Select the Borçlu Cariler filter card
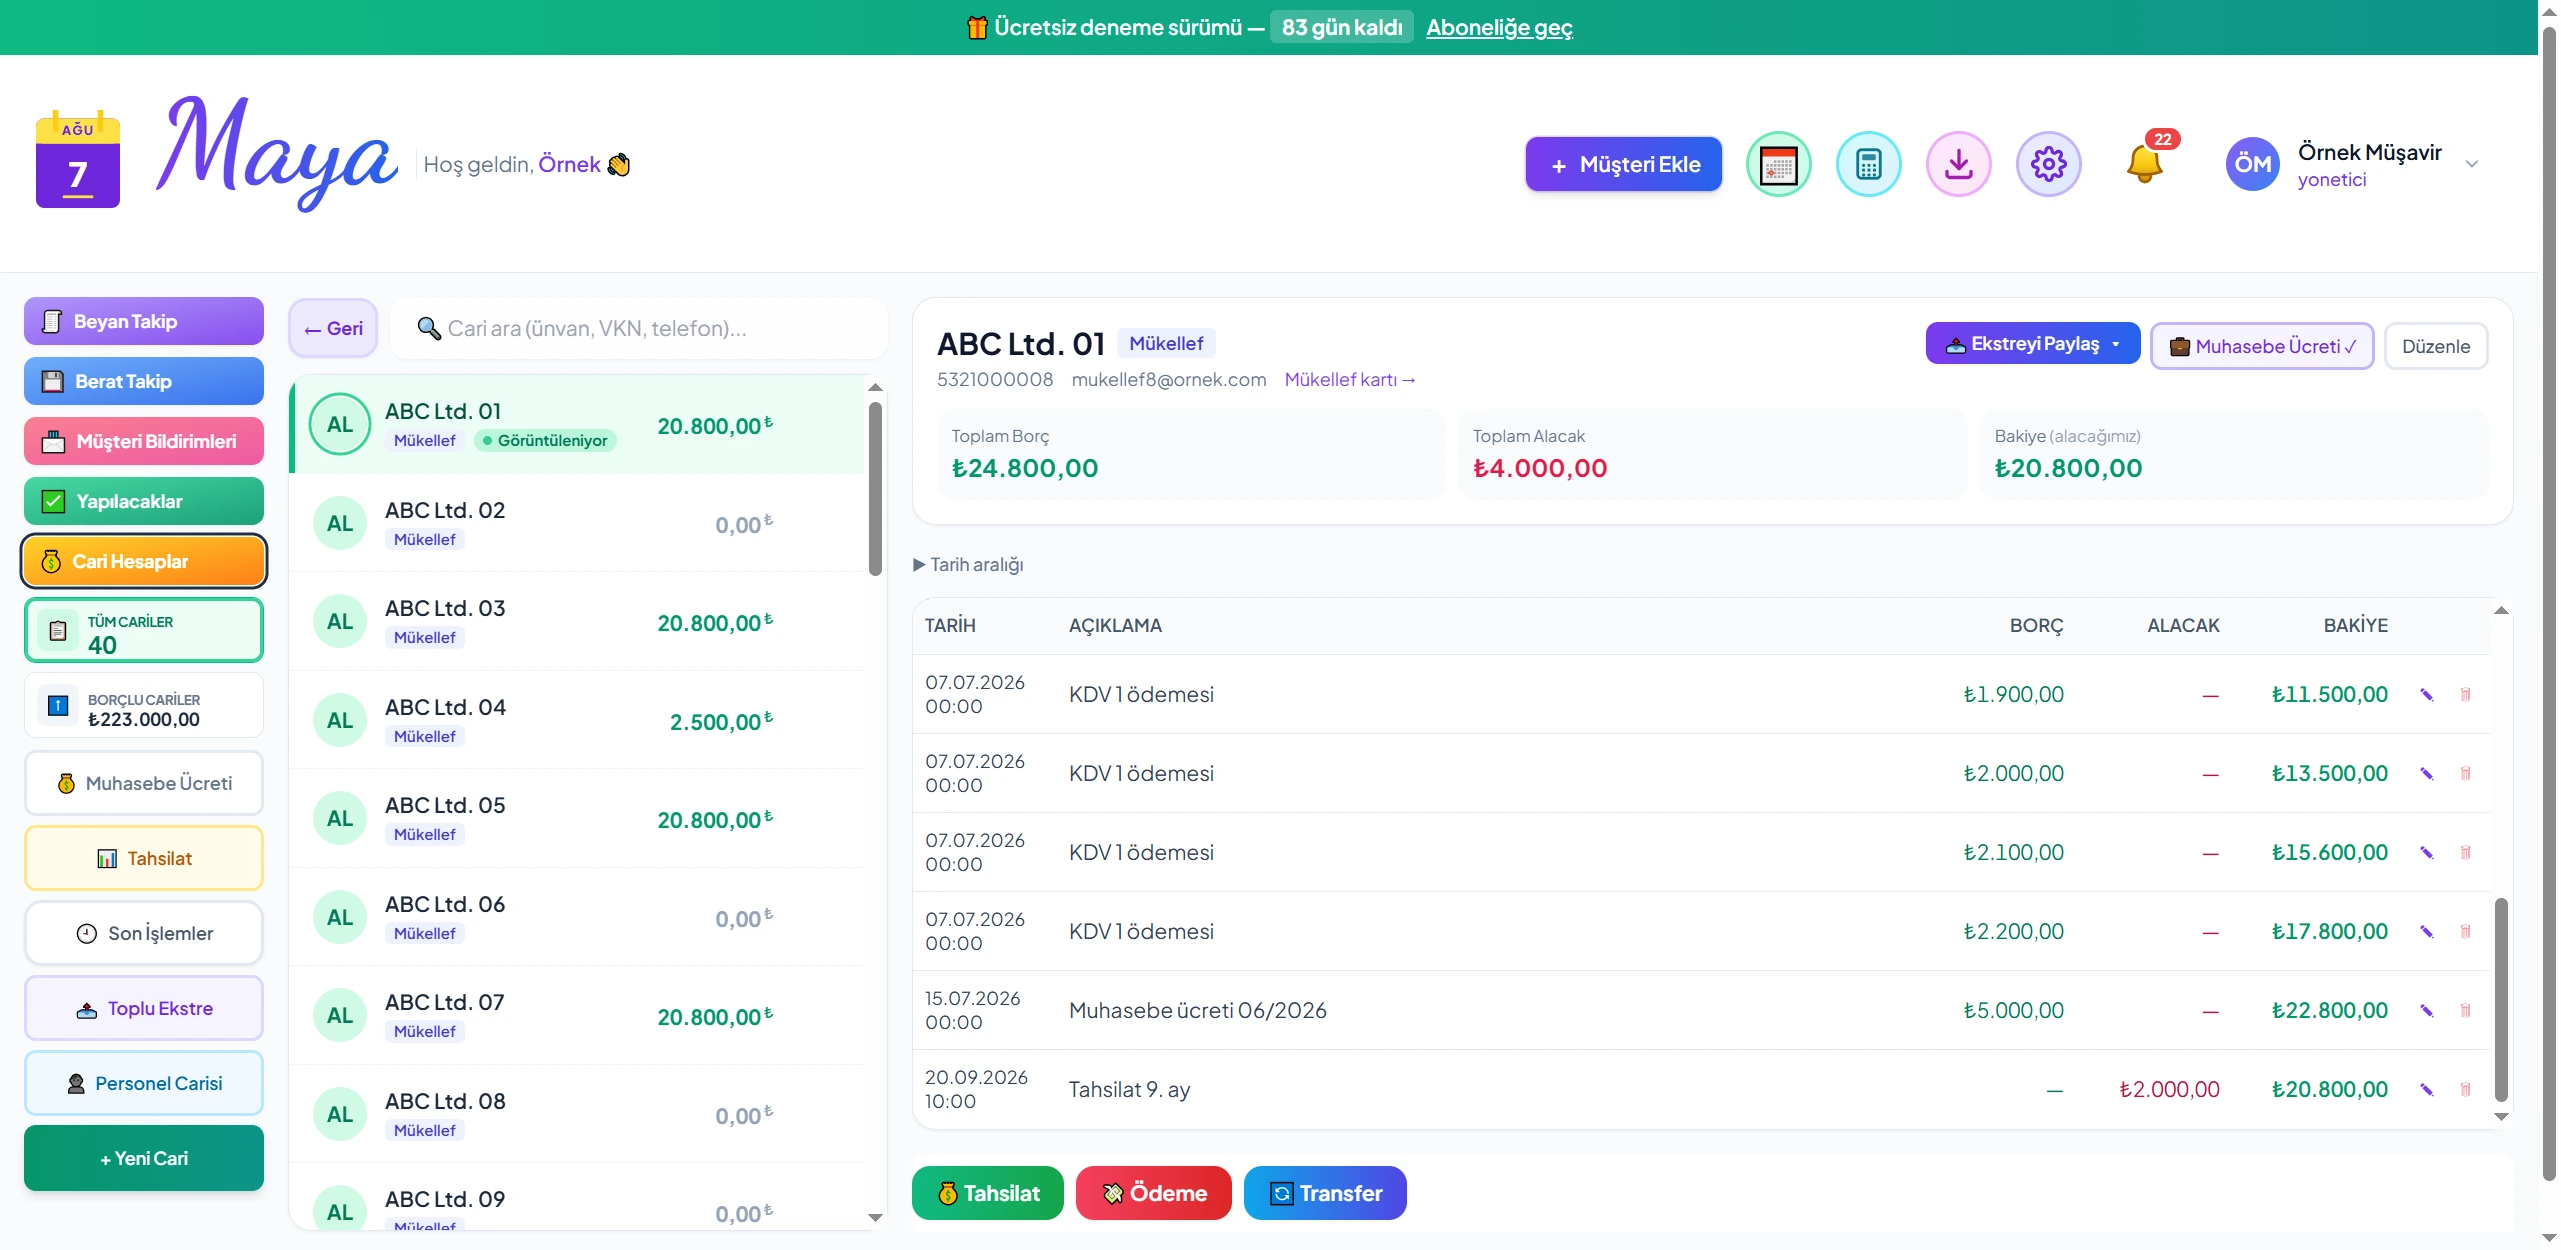Screen dimensions: 2561x1250 click(x=144, y=706)
